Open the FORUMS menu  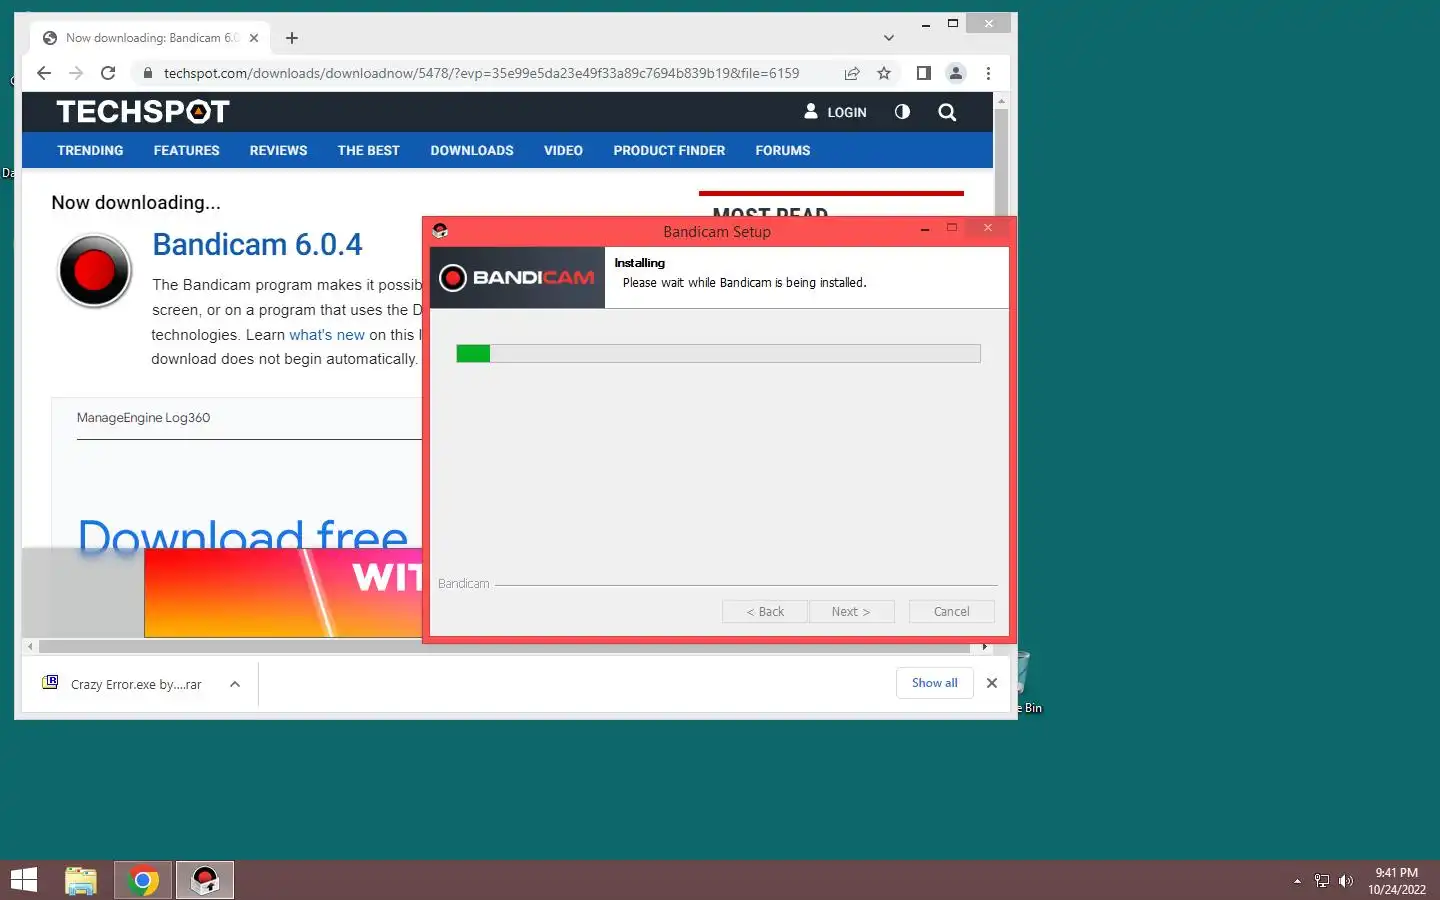pos(783,150)
